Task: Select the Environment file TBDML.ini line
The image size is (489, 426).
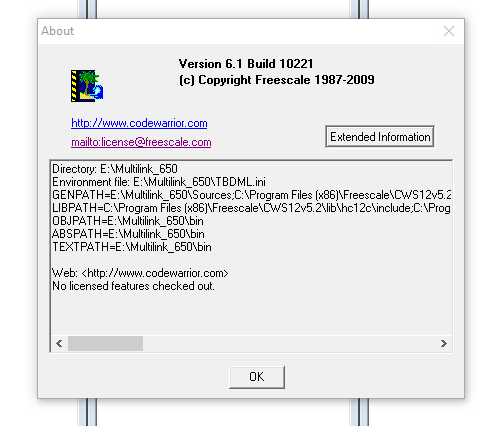Action: click(x=159, y=182)
